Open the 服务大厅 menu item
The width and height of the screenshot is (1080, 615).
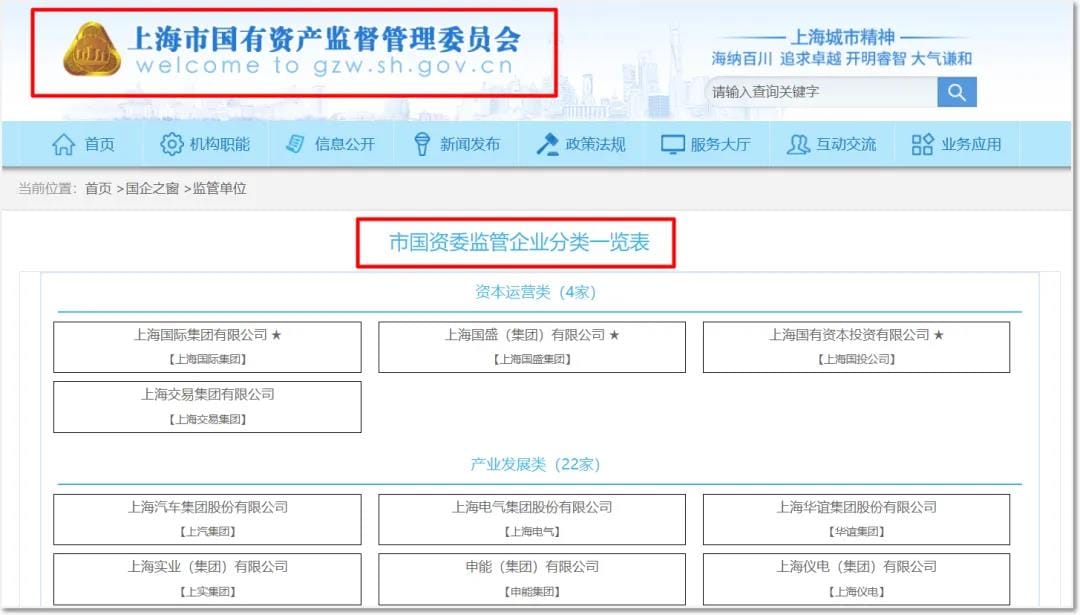720,145
